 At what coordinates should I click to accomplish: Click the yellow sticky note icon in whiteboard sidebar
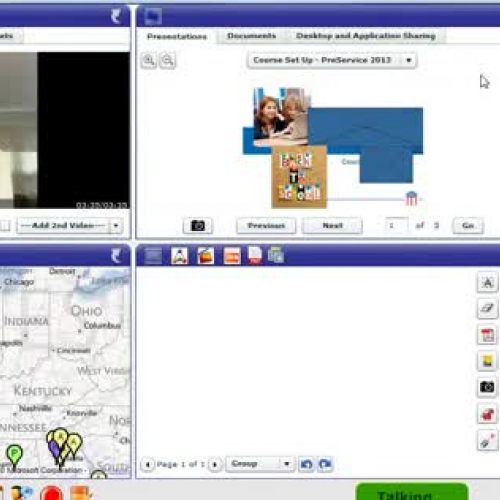[x=488, y=361]
